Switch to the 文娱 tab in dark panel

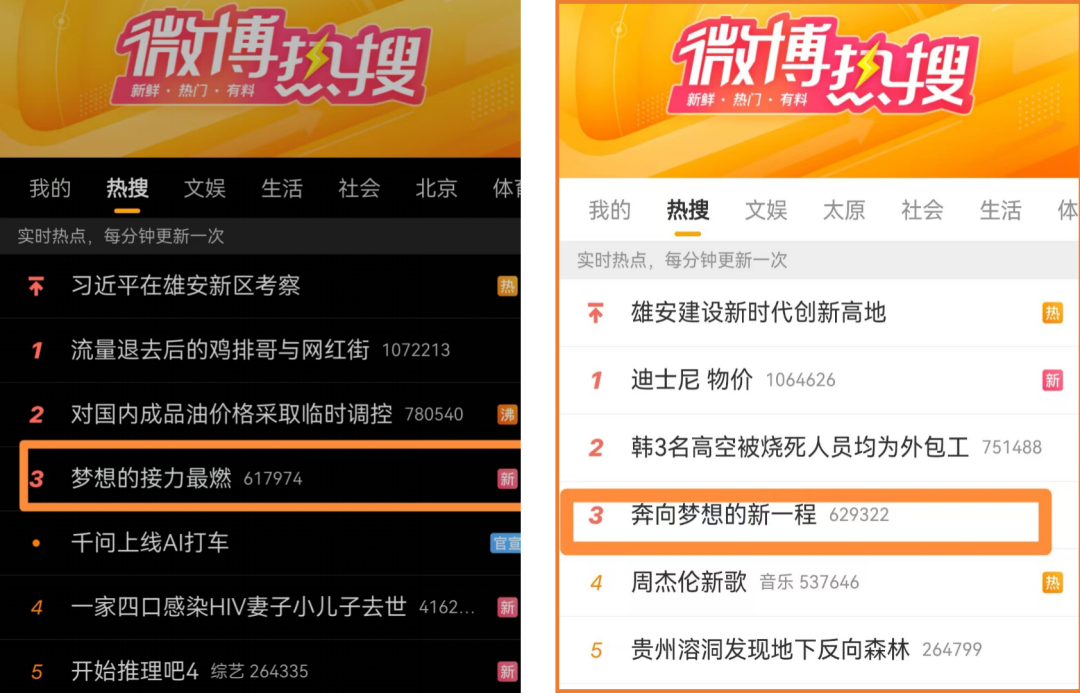click(x=205, y=188)
